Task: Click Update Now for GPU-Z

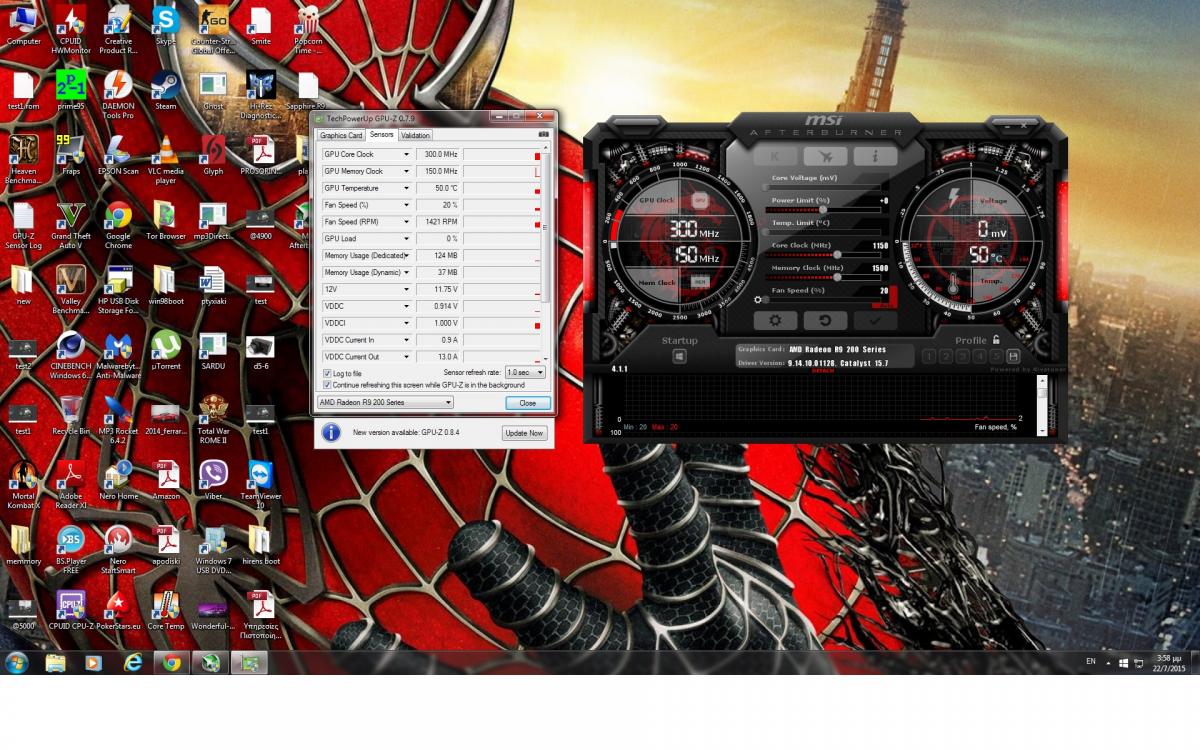Action: (524, 433)
